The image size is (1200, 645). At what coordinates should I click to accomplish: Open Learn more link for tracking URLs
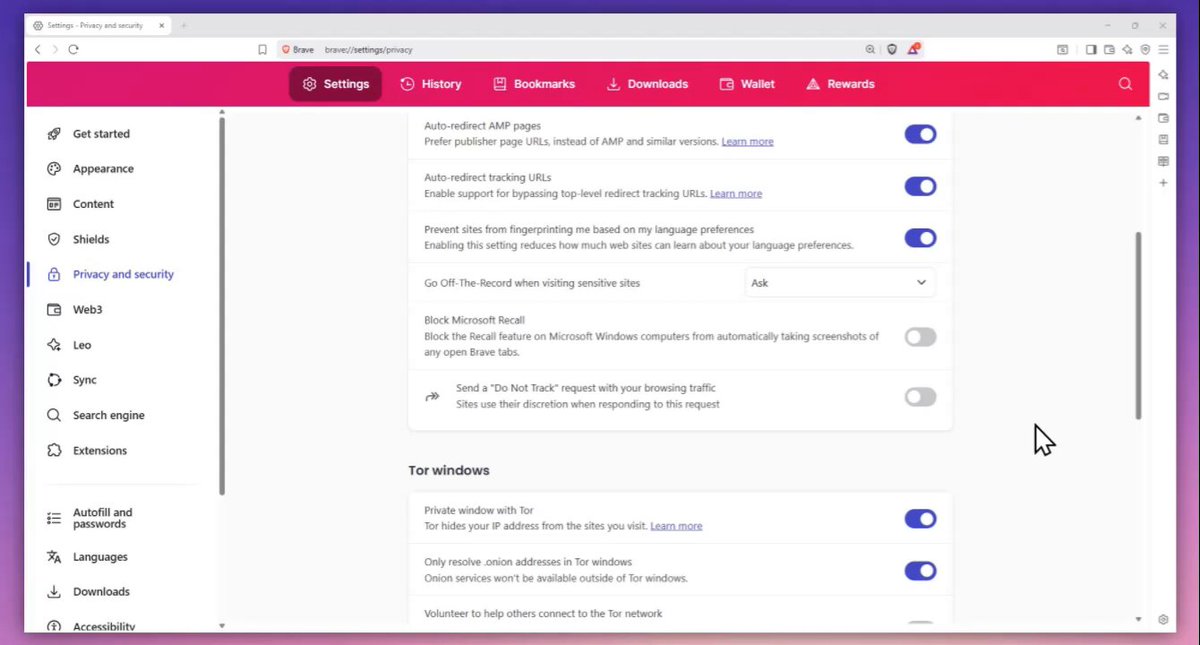coord(735,194)
